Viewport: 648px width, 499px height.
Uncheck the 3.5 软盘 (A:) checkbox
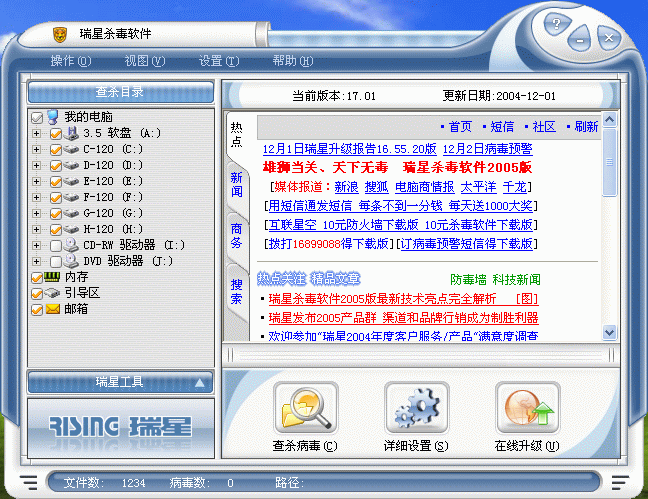[x=55, y=134]
